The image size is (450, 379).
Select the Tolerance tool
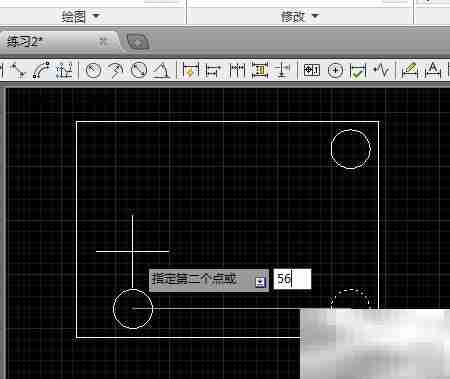click(x=312, y=70)
